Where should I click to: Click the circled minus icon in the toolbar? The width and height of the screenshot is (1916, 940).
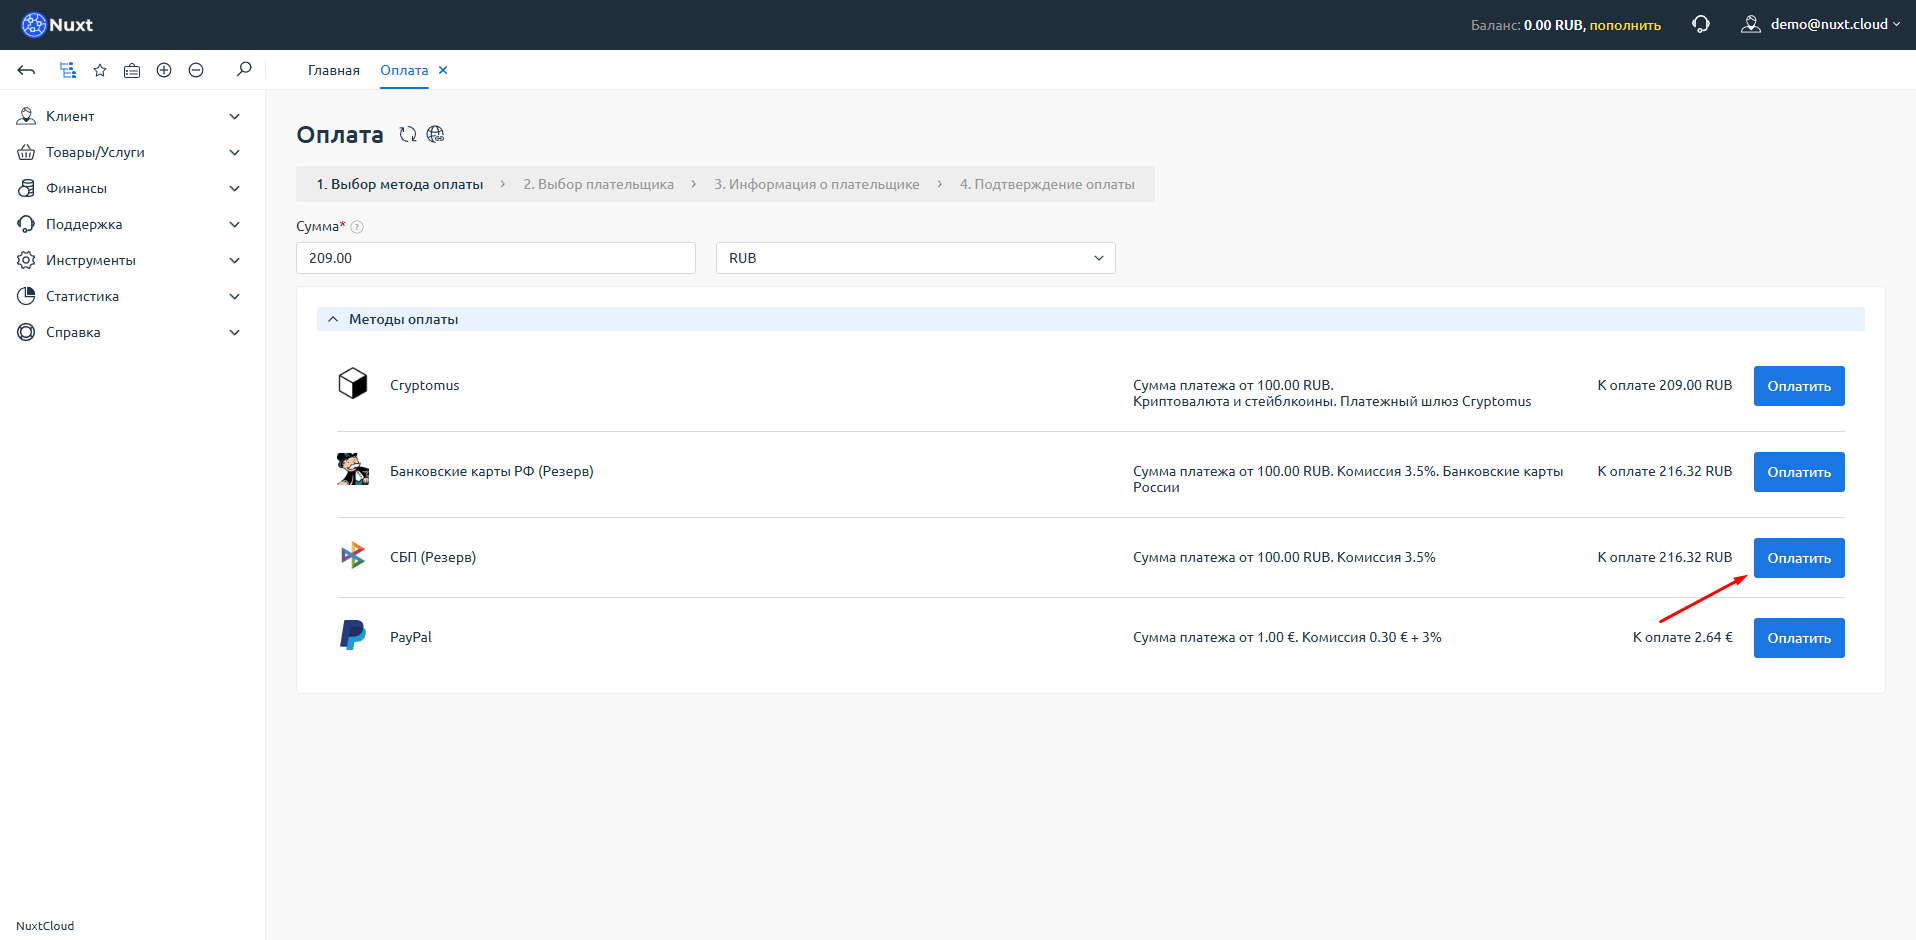(196, 70)
